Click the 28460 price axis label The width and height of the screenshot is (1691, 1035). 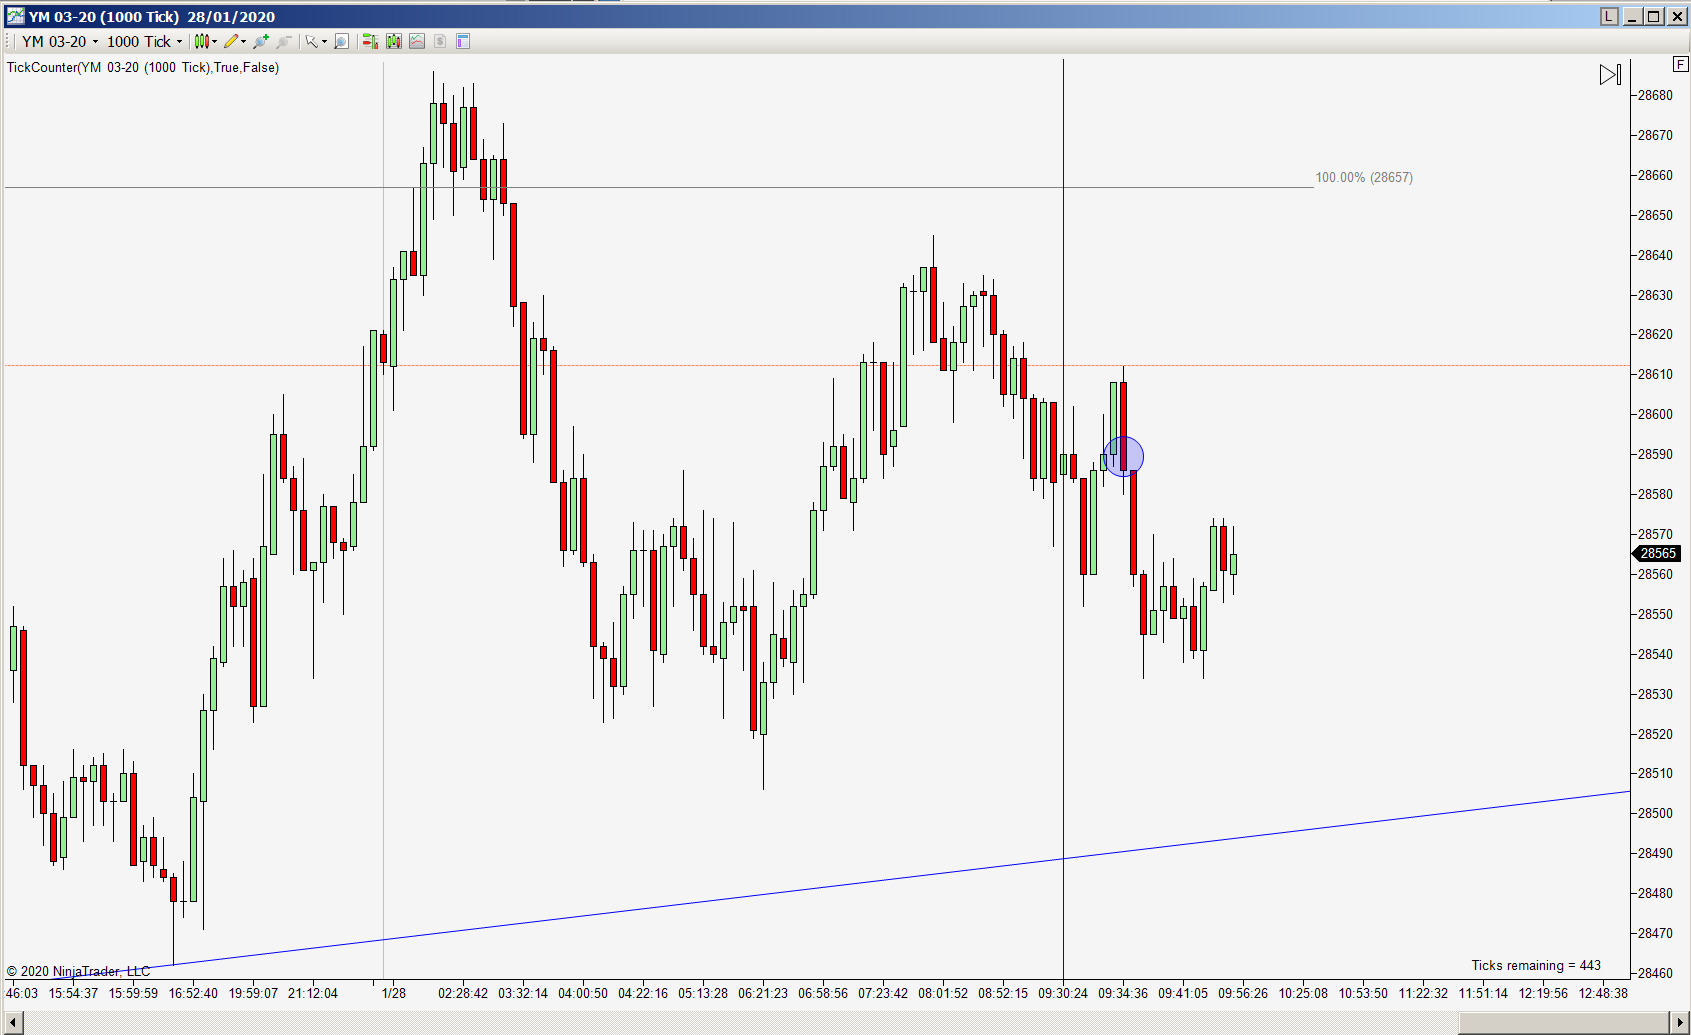pyautogui.click(x=1655, y=972)
